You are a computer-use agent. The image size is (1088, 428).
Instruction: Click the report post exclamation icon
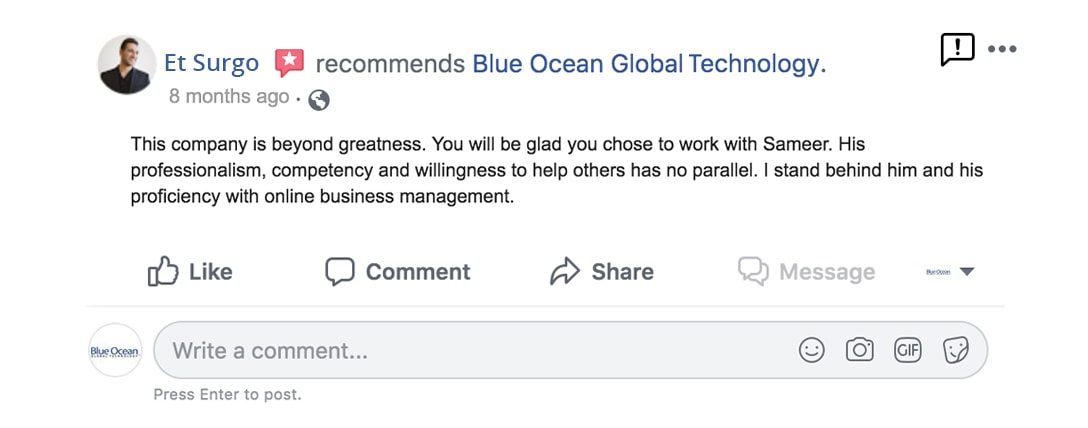[958, 49]
